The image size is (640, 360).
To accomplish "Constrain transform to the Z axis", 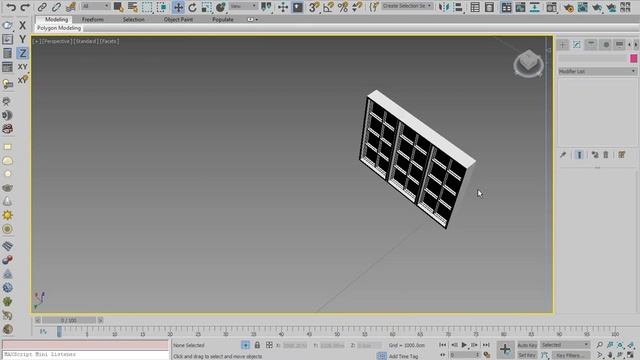I will [x=22, y=53].
